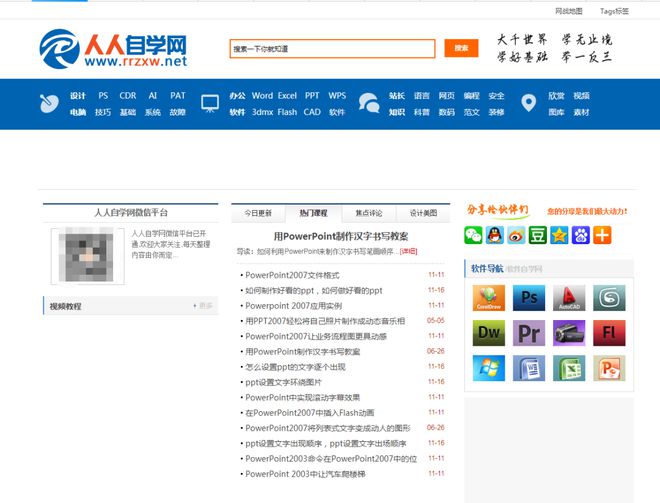660x503 pixels.
Task: Focus the site search input box
Action: click(x=332, y=49)
